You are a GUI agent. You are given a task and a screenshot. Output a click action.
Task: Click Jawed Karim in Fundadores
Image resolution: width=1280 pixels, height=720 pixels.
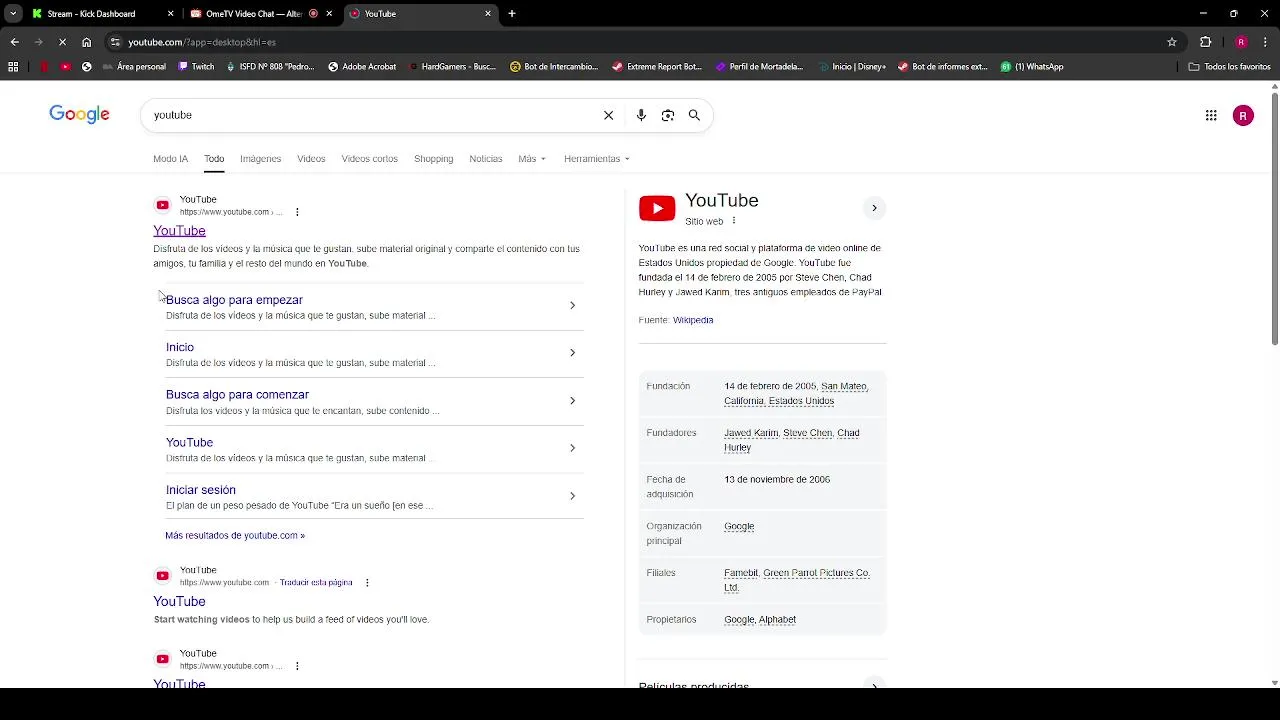[x=750, y=433]
